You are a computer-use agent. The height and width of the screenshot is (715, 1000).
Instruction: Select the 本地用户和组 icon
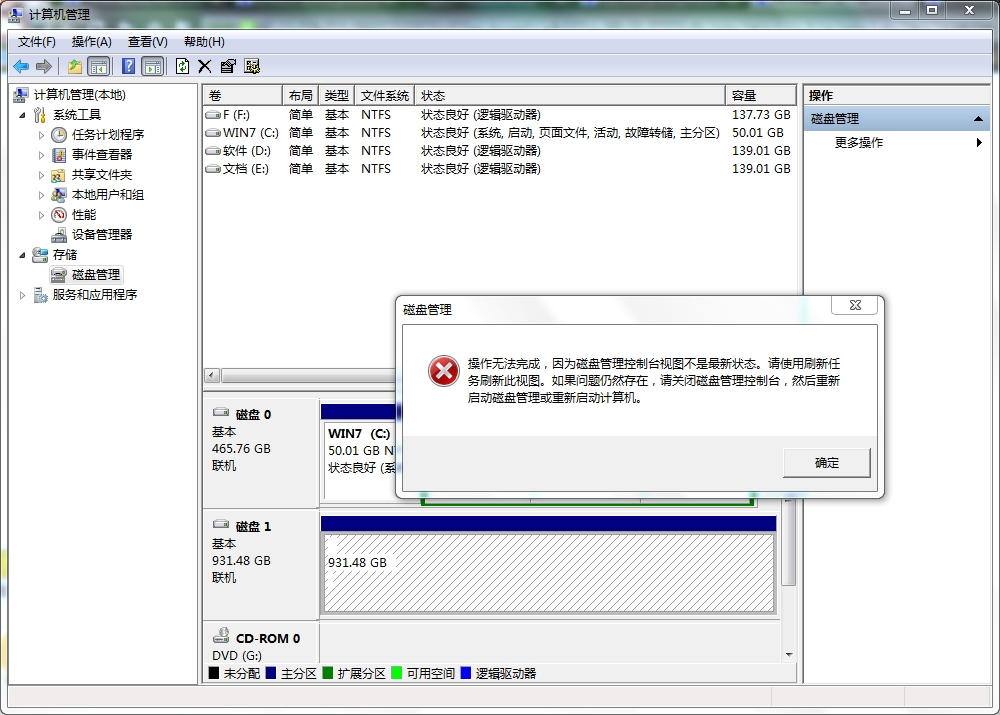[x=58, y=195]
